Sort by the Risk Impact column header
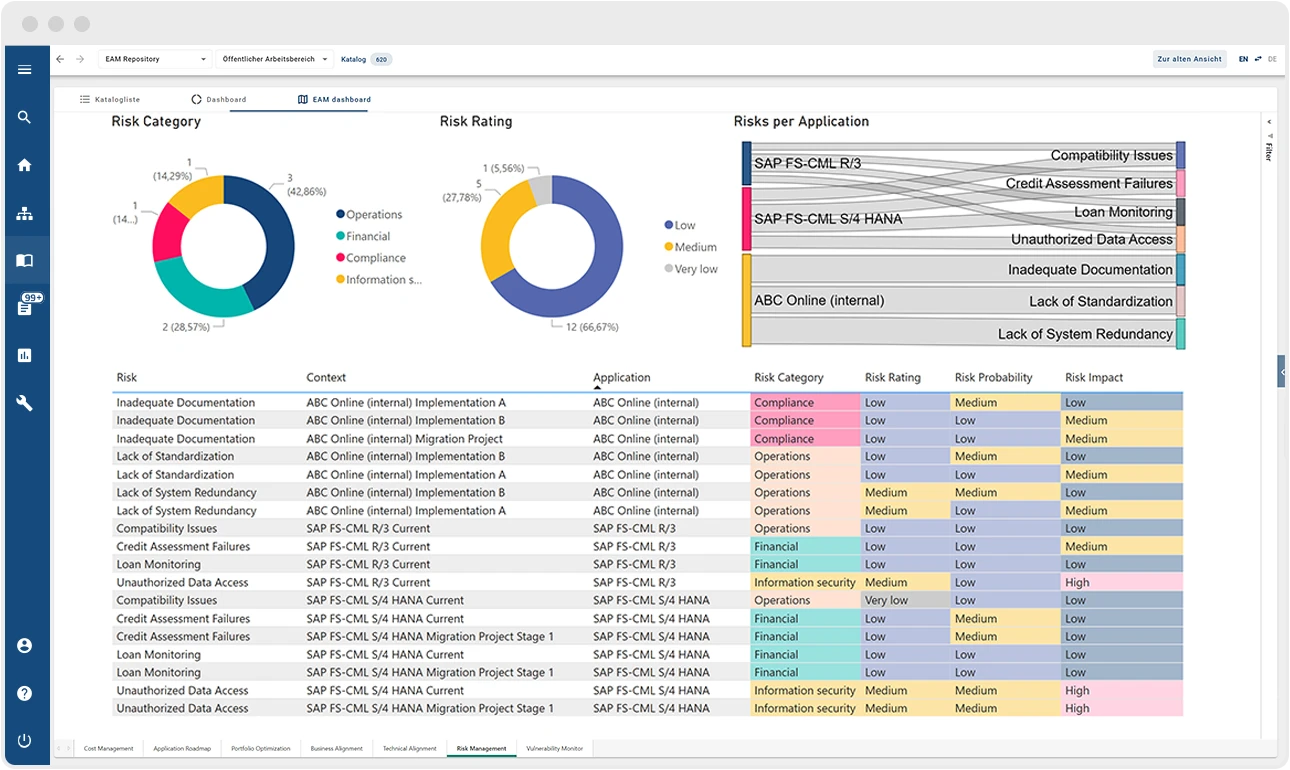 click(1094, 378)
